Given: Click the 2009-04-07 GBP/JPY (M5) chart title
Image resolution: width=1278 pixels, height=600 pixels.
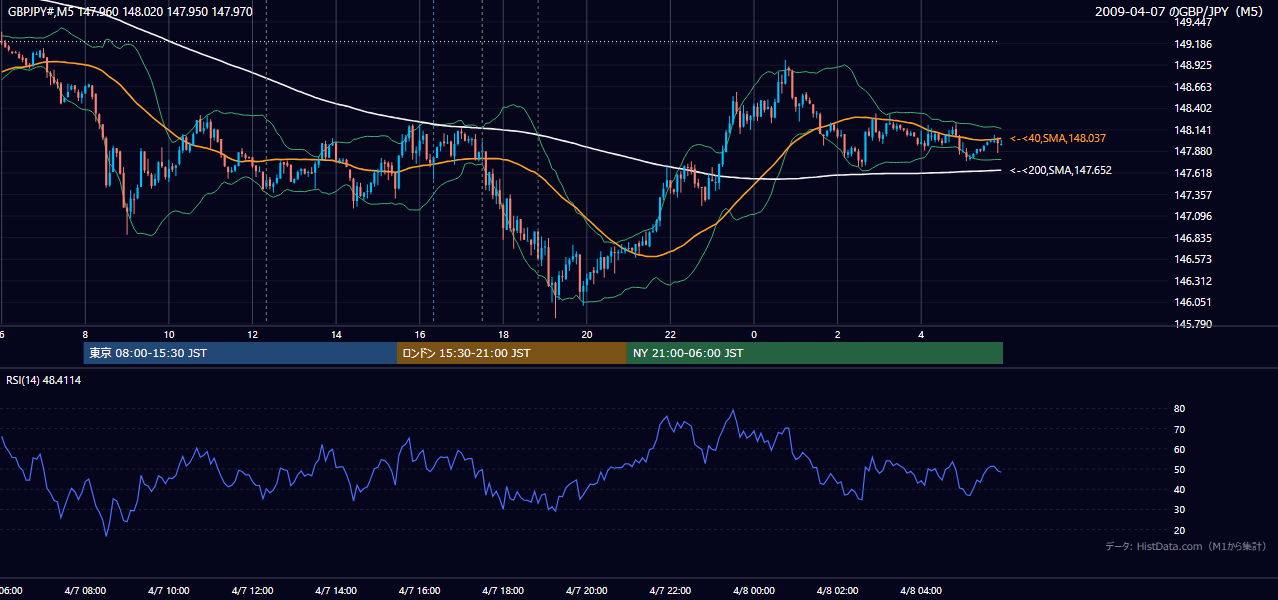Looking at the screenshot, I should [1181, 11].
